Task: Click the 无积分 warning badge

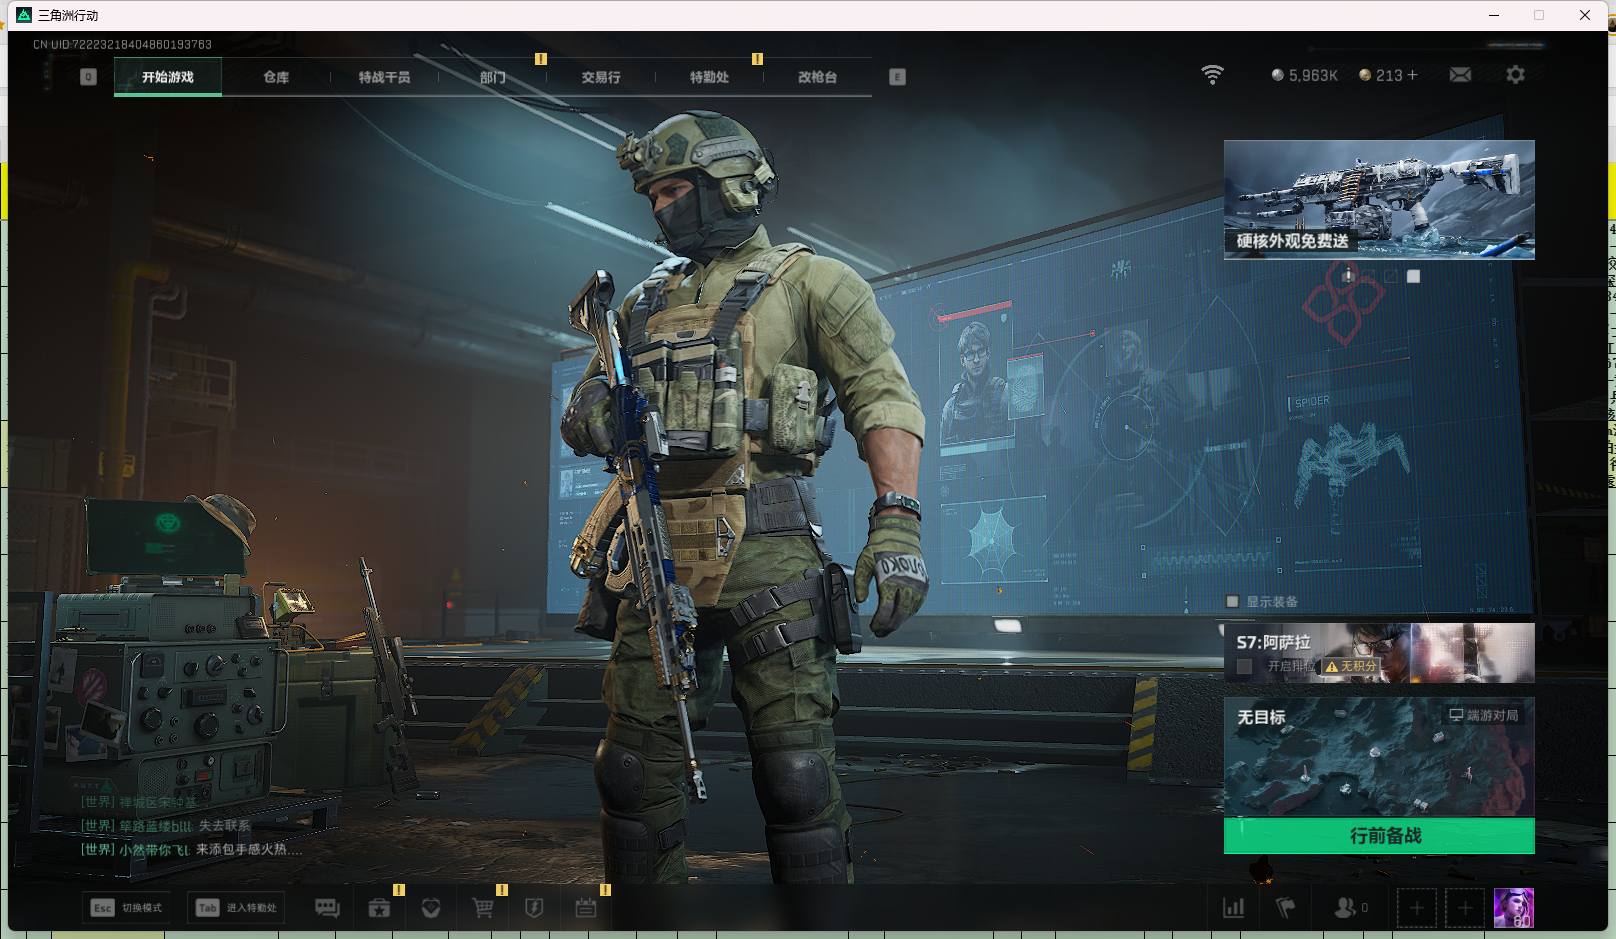Action: 1351,666
